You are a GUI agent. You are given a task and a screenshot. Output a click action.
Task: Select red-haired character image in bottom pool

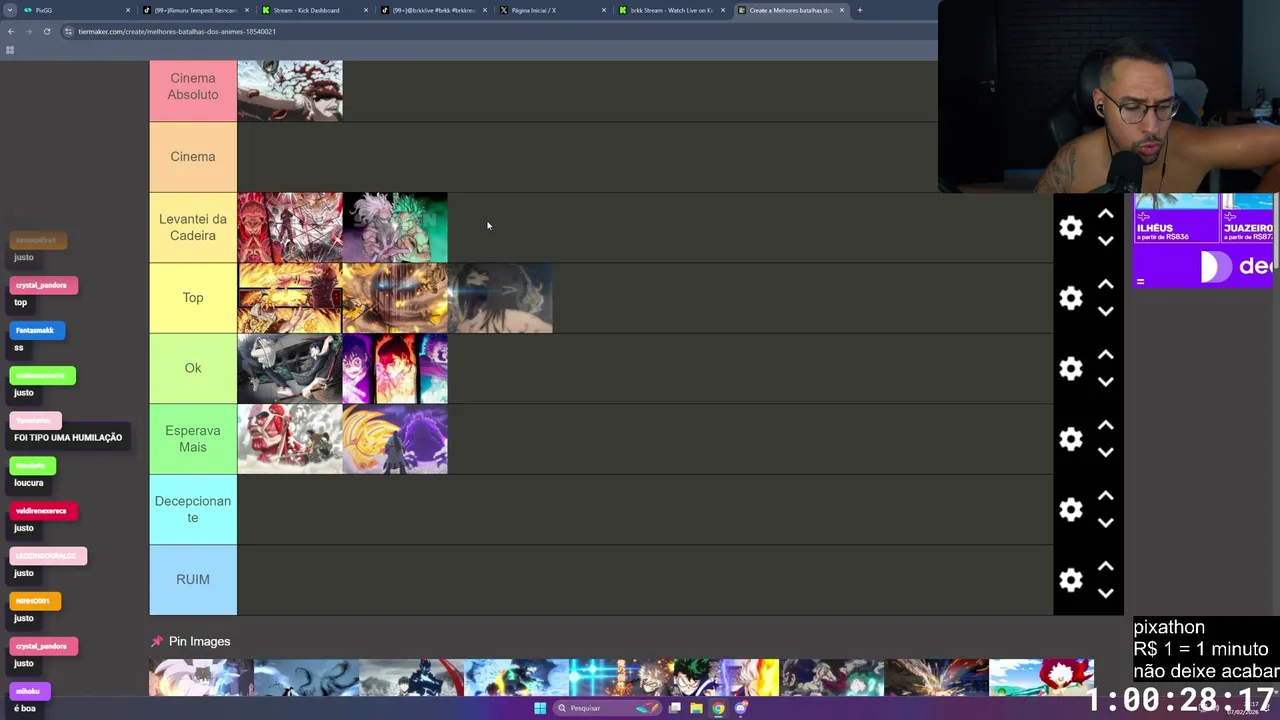tap(1042, 677)
